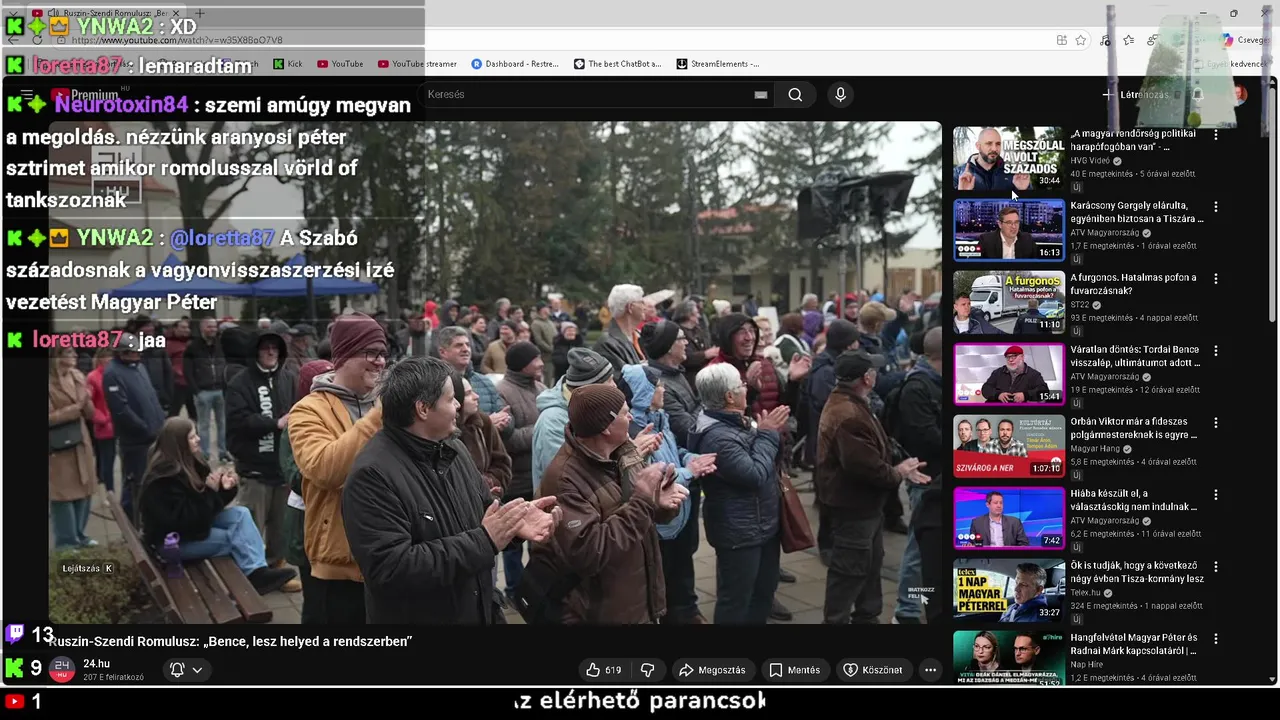The width and height of the screenshot is (1280, 720).
Task: Open the browser favorites list icon
Action: 1128,40
